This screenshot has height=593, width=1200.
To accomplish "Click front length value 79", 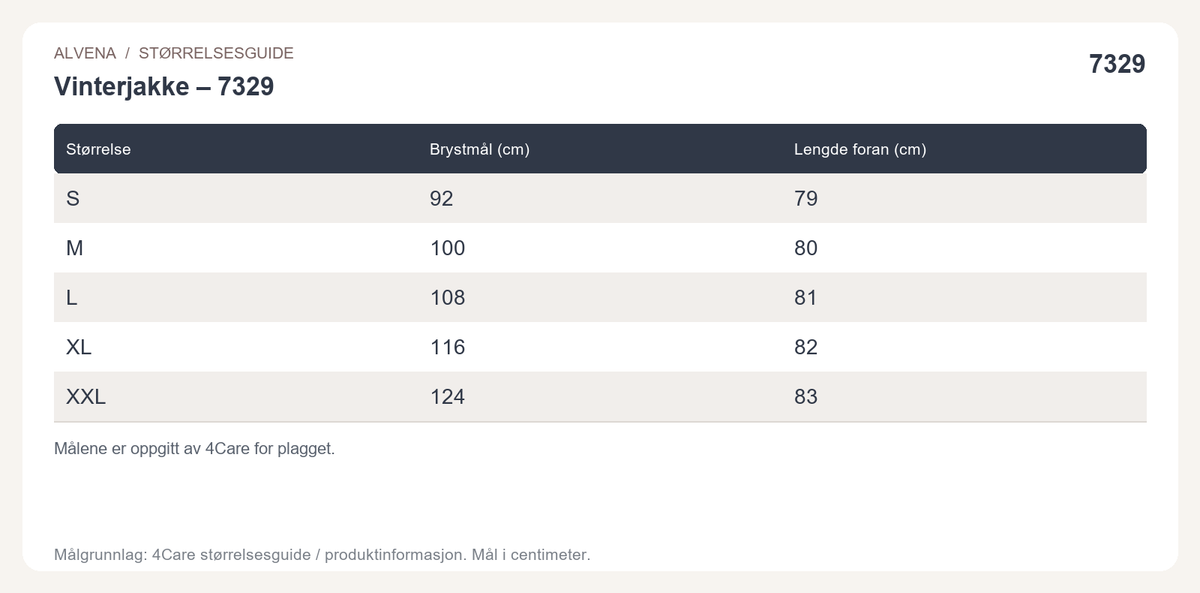I will [x=805, y=198].
